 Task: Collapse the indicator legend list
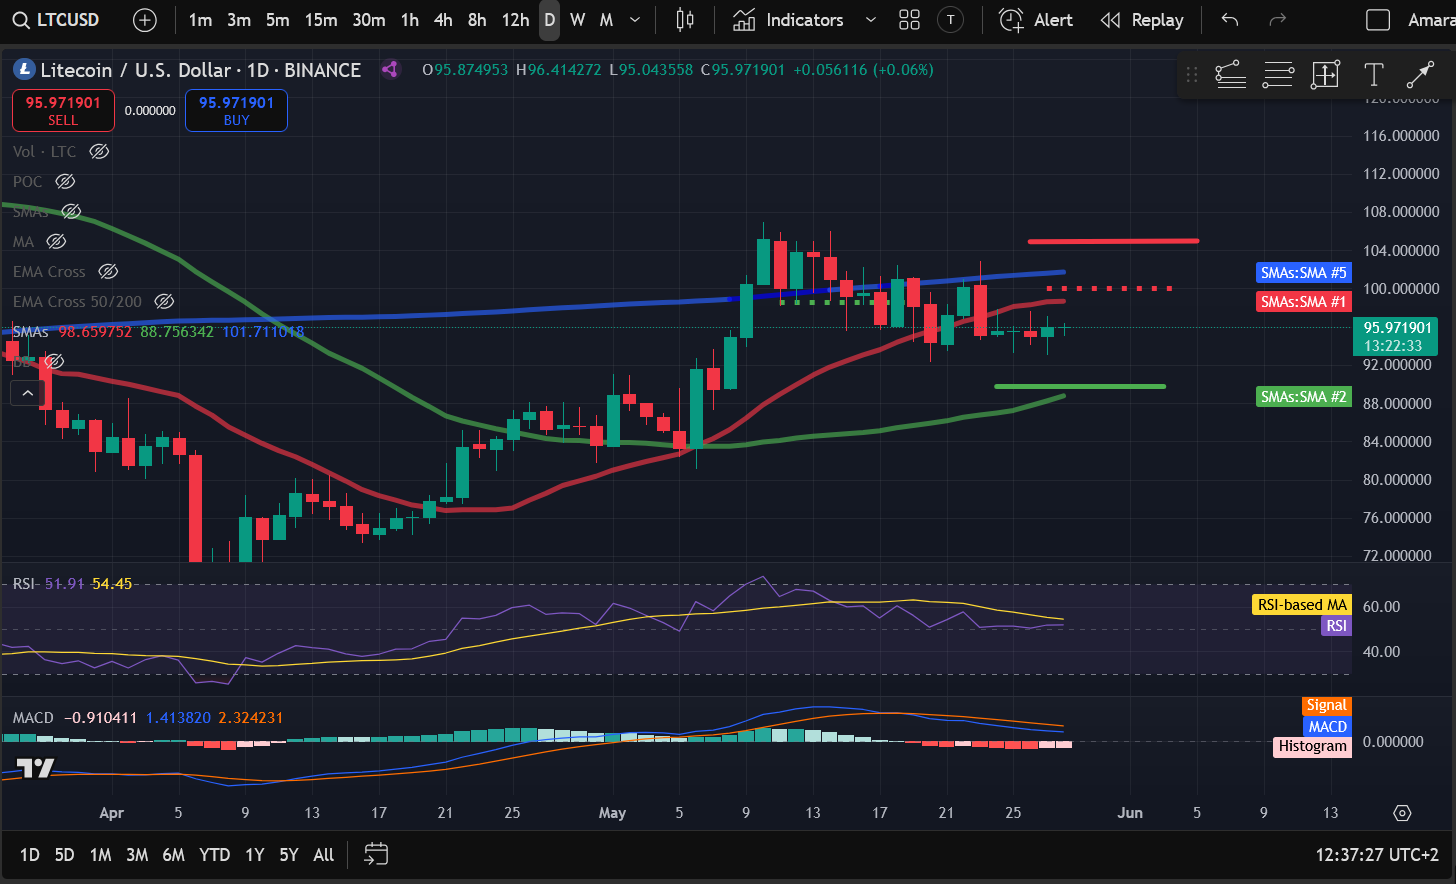click(x=28, y=393)
